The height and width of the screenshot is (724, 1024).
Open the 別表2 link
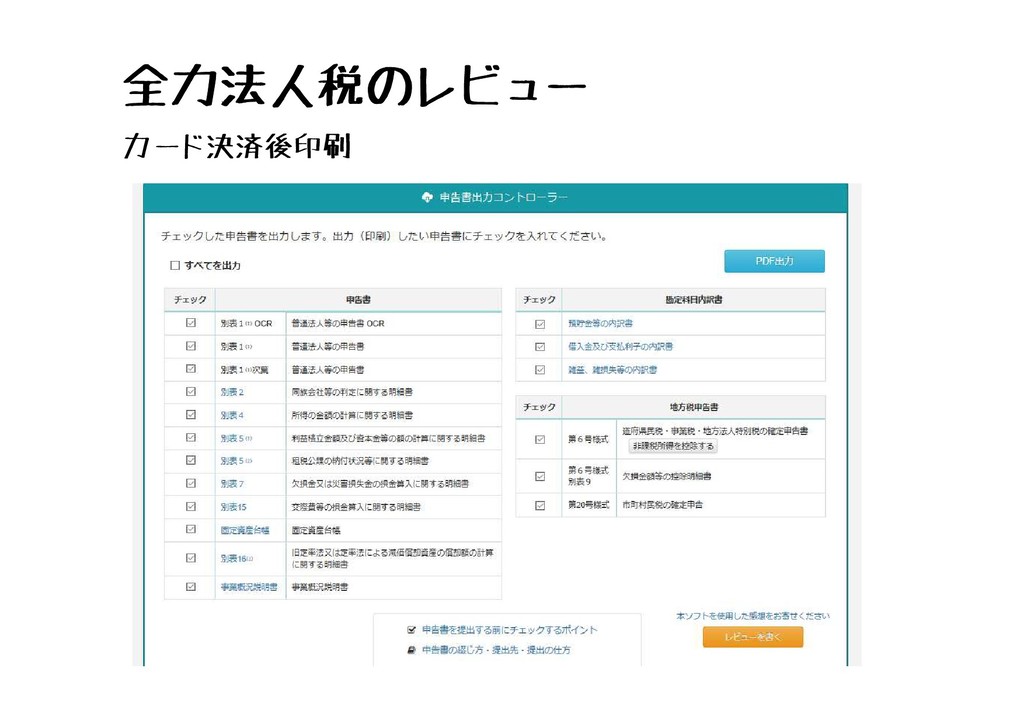pos(232,392)
